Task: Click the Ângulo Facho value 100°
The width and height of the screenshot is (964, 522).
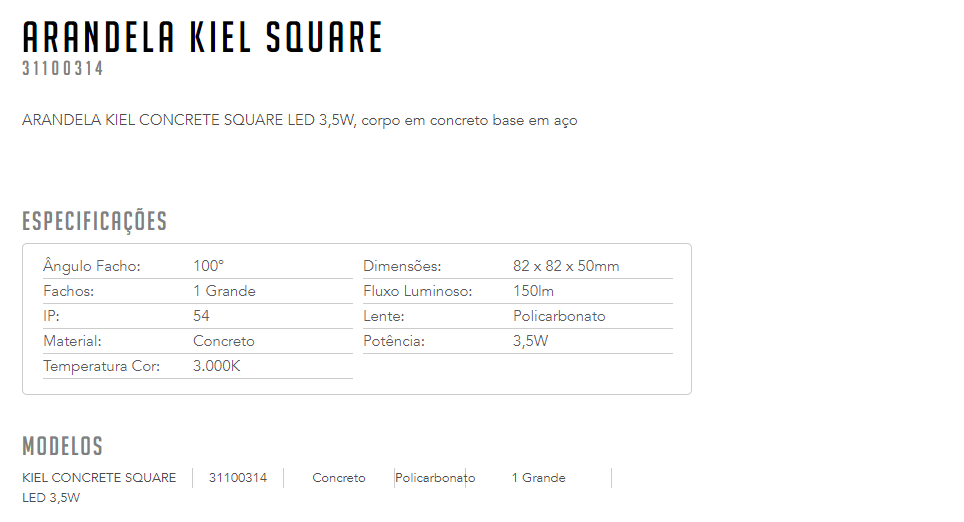Action: click(208, 266)
